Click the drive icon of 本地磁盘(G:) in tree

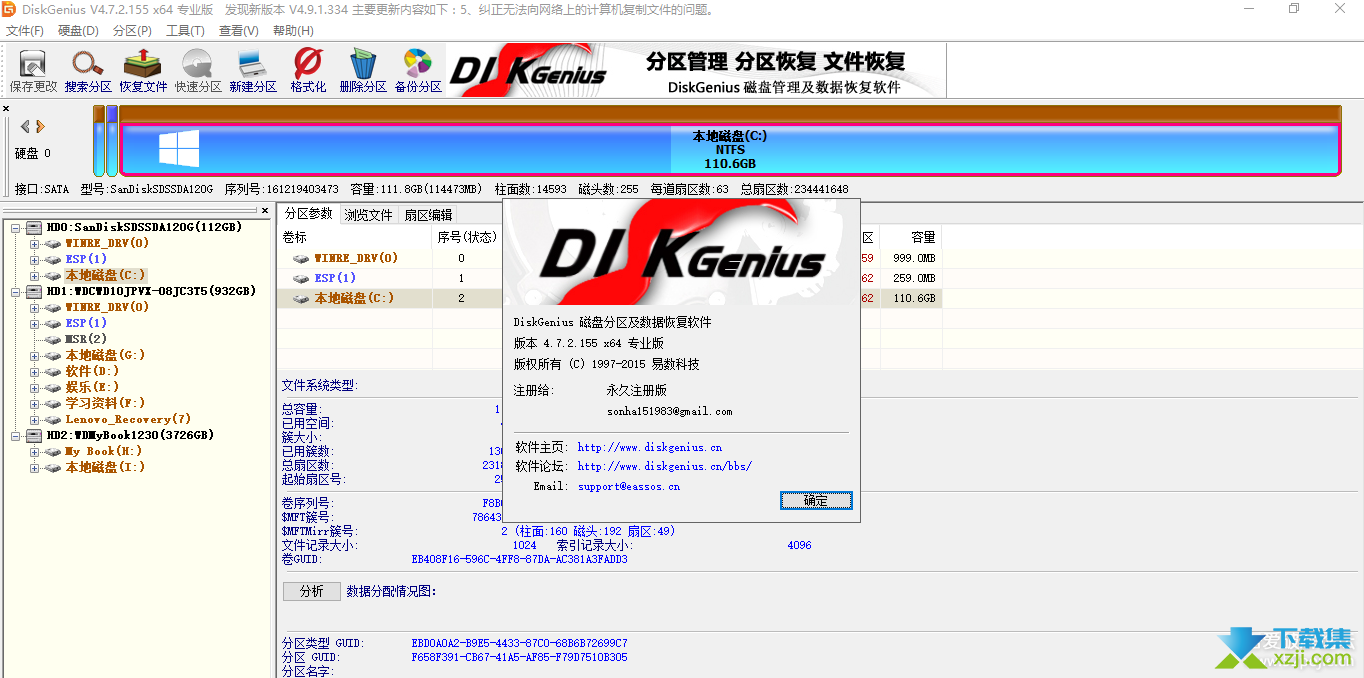pyautogui.click(x=53, y=355)
